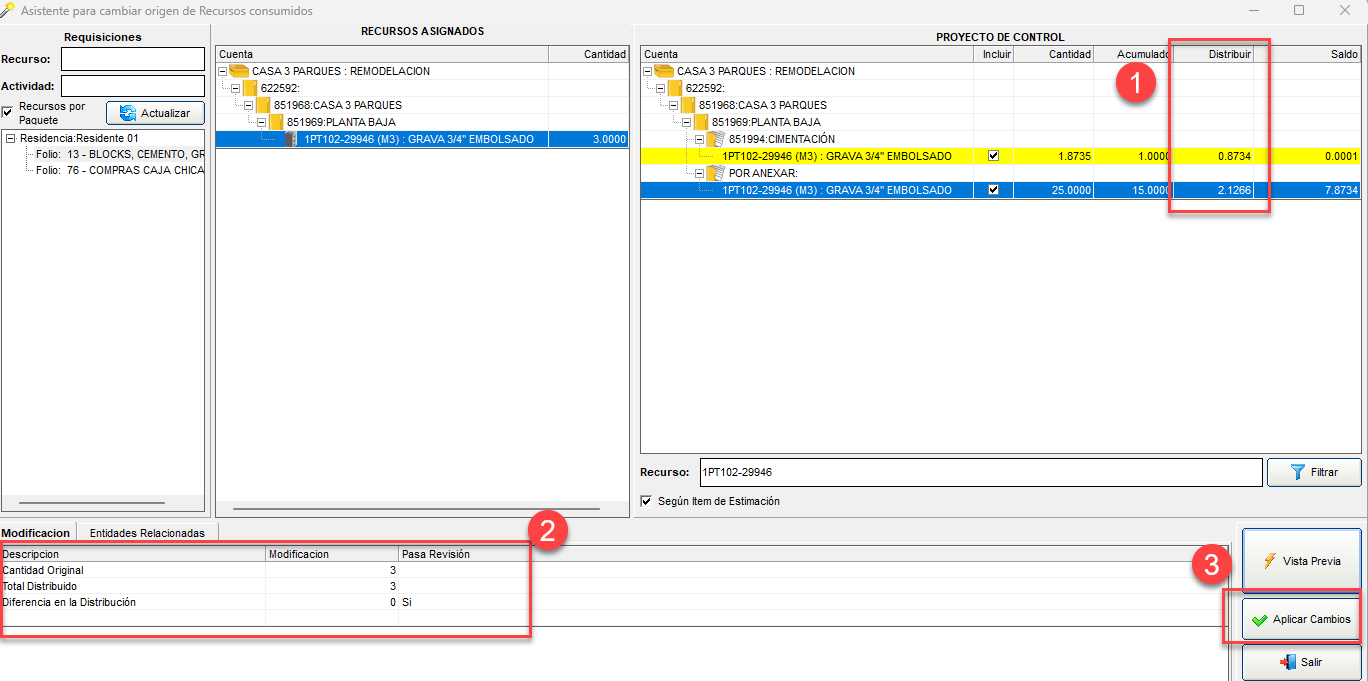Viewport: 1368px width, 681px height.
Task: Click the POR ANEXAR document icon
Action: (715, 173)
